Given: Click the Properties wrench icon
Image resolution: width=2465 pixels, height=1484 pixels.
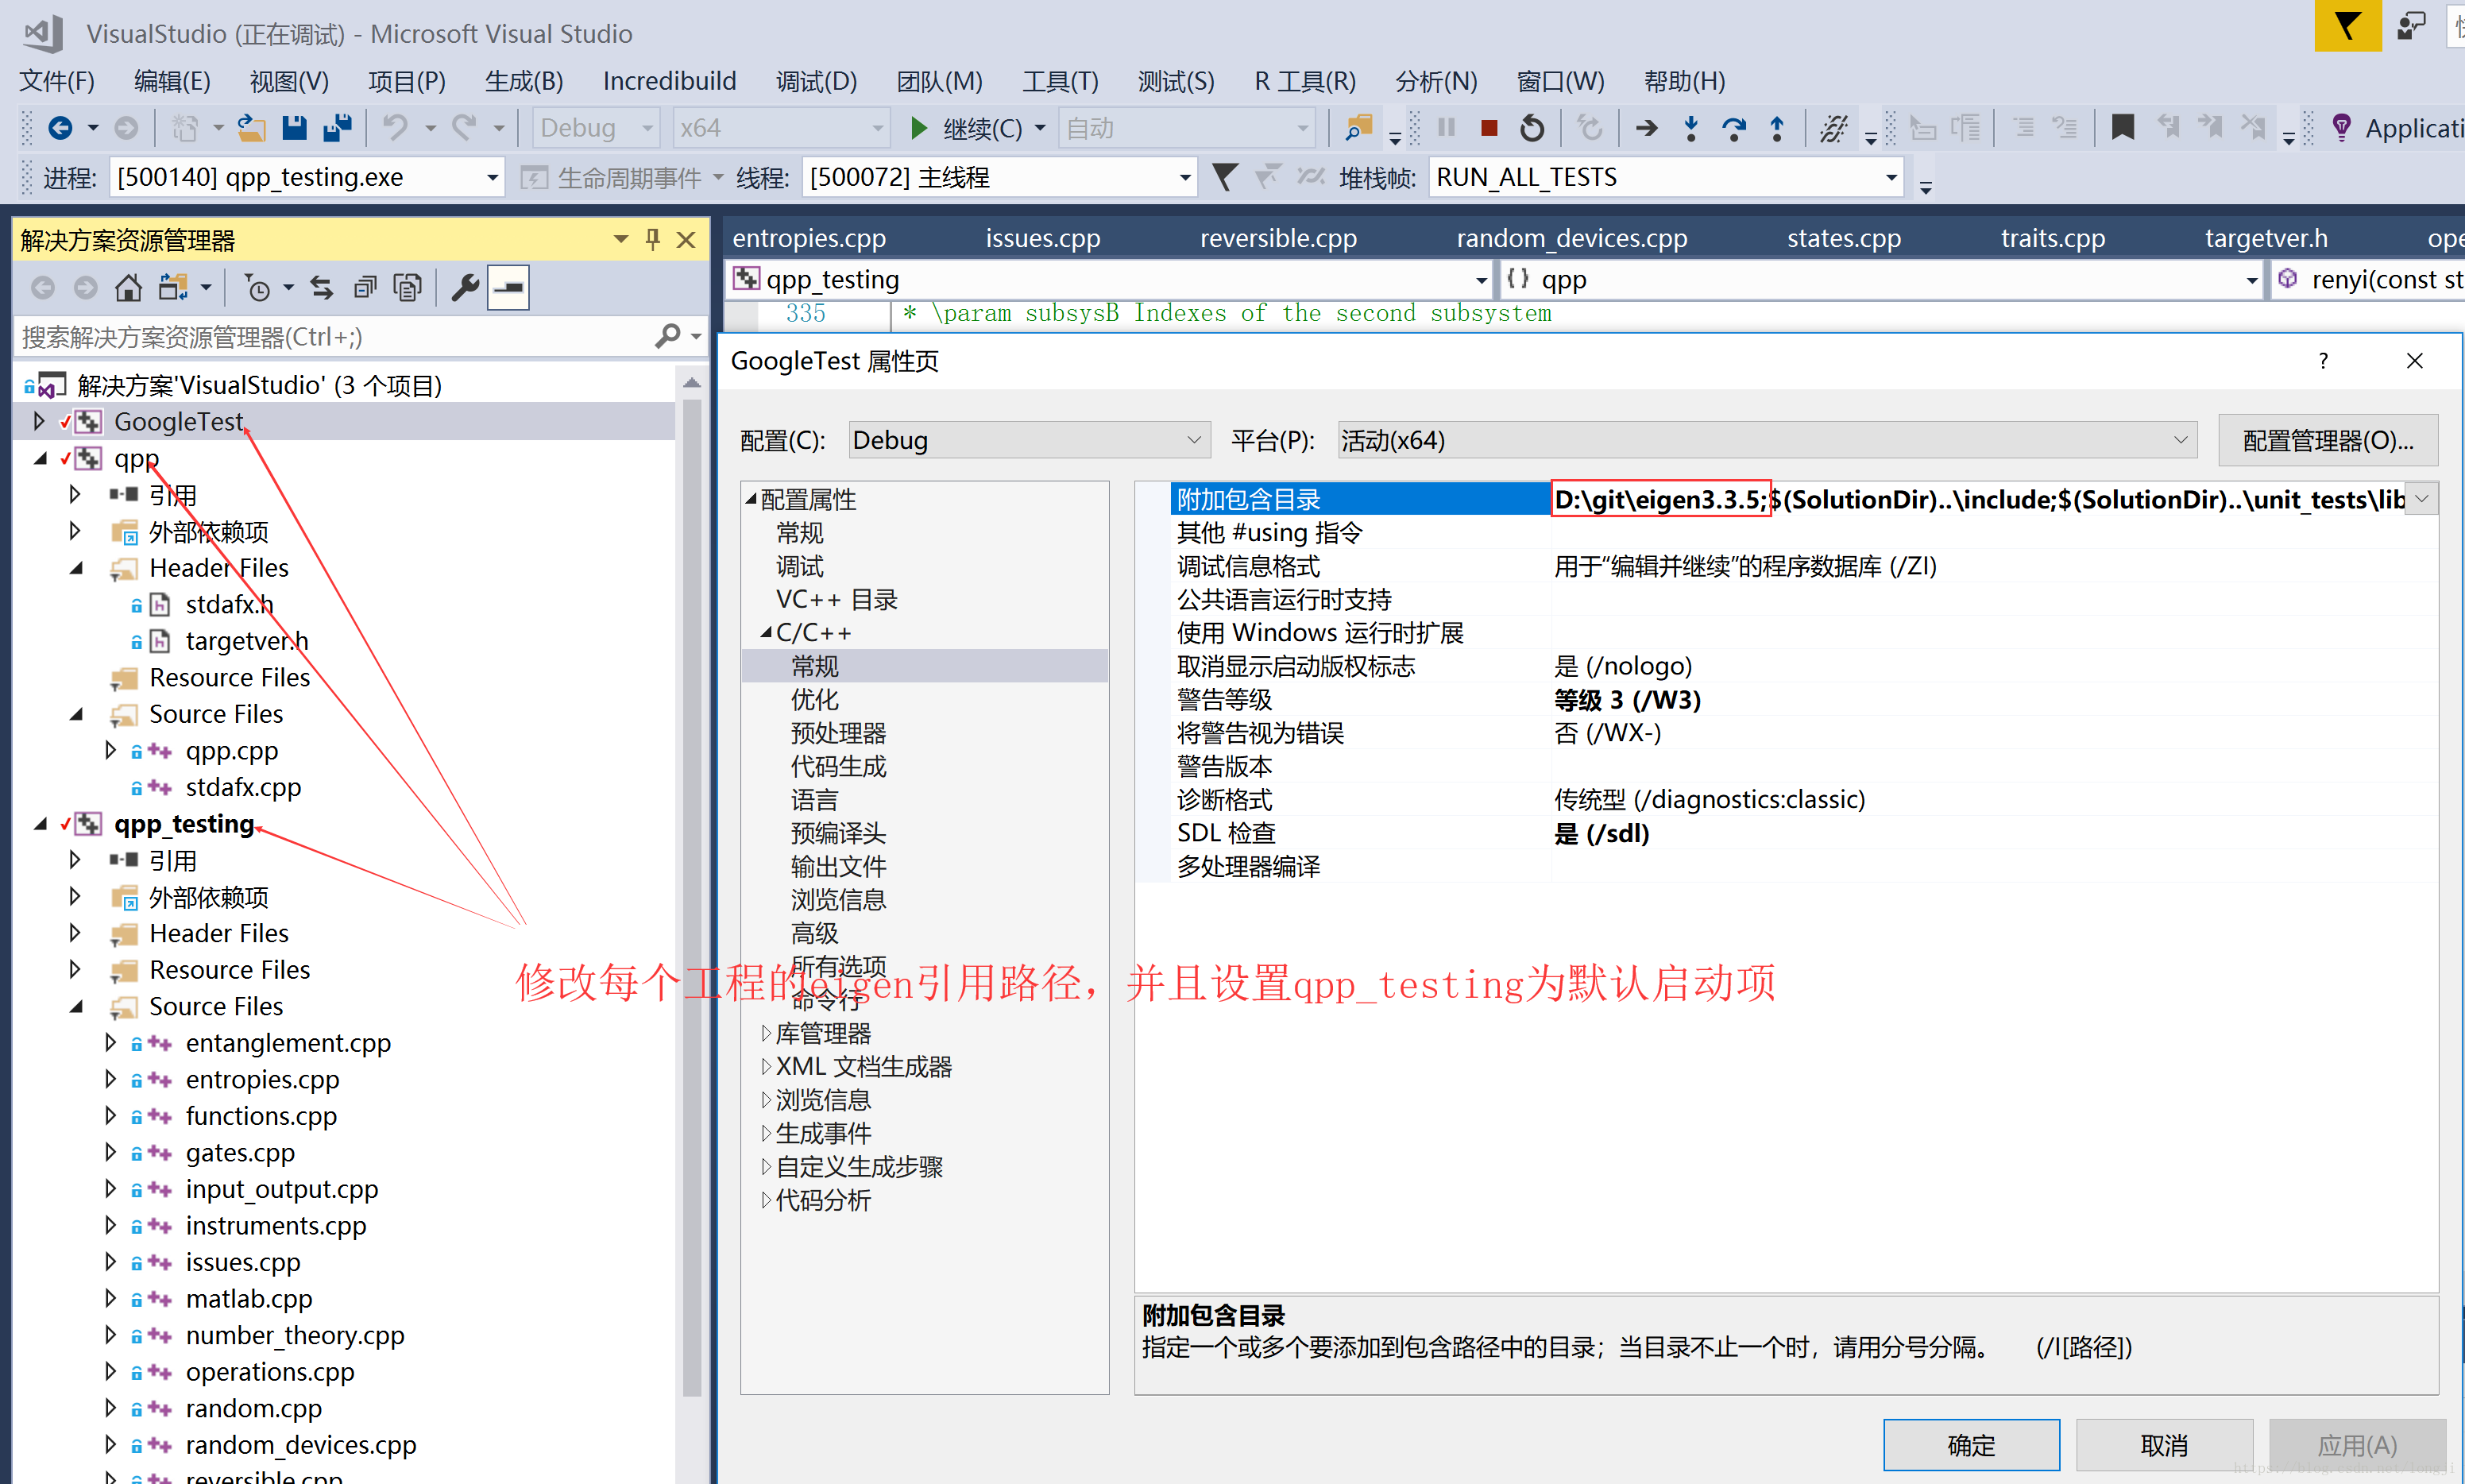Looking at the screenshot, I should (465, 288).
